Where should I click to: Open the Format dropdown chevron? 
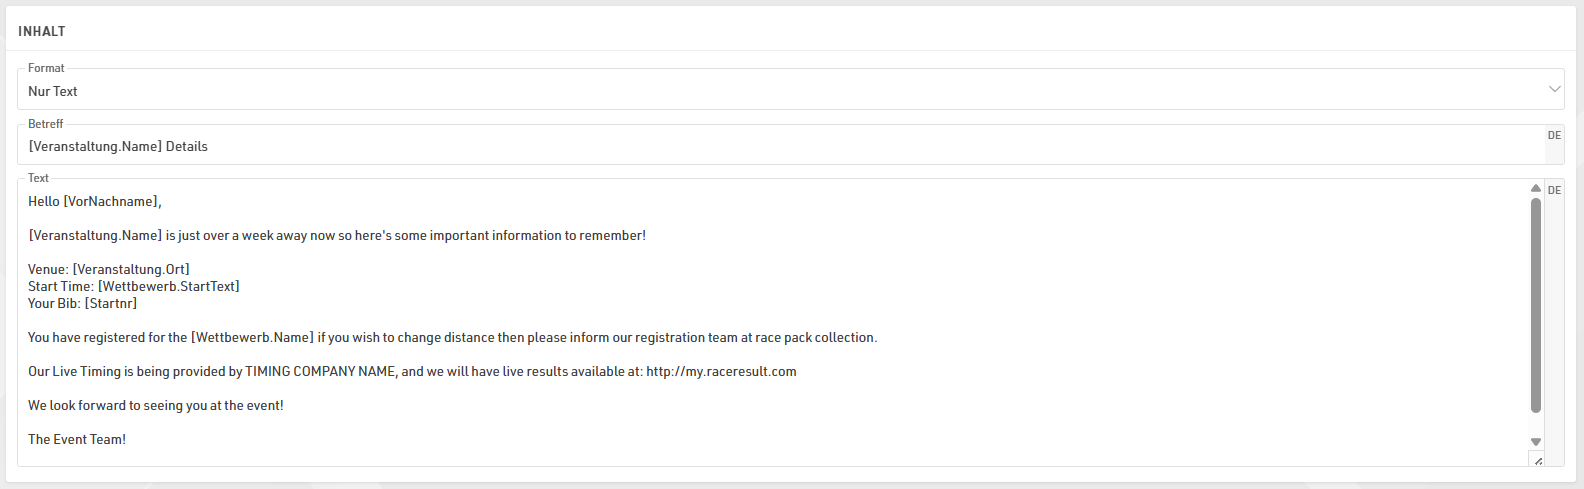coord(1555,89)
